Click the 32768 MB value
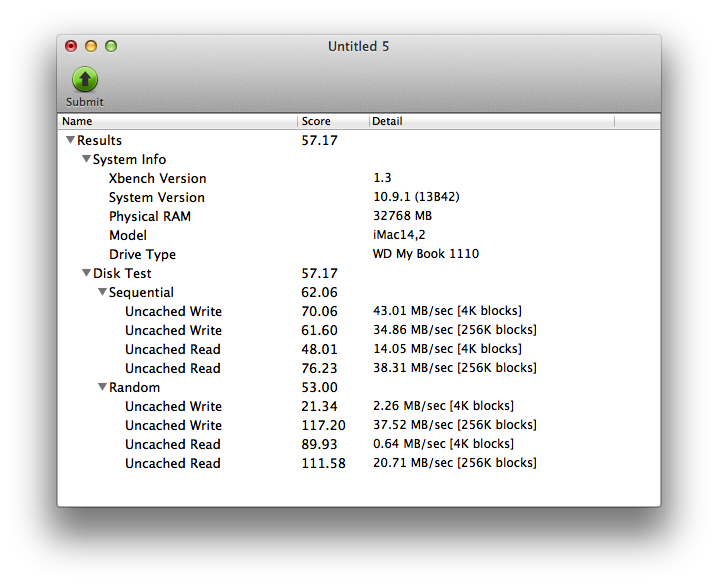Viewport: 718px width, 586px height. 403,216
